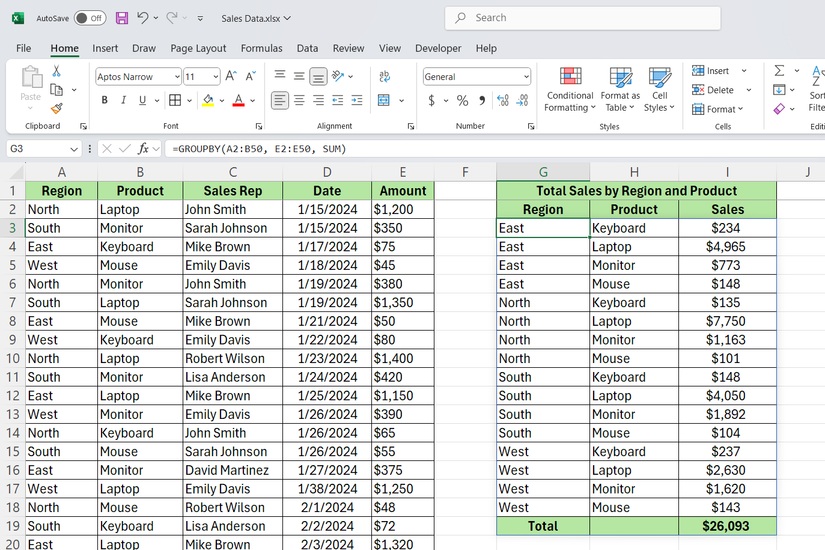Apply Percent Style number format
Image resolution: width=825 pixels, height=550 pixels.
pos(462,101)
